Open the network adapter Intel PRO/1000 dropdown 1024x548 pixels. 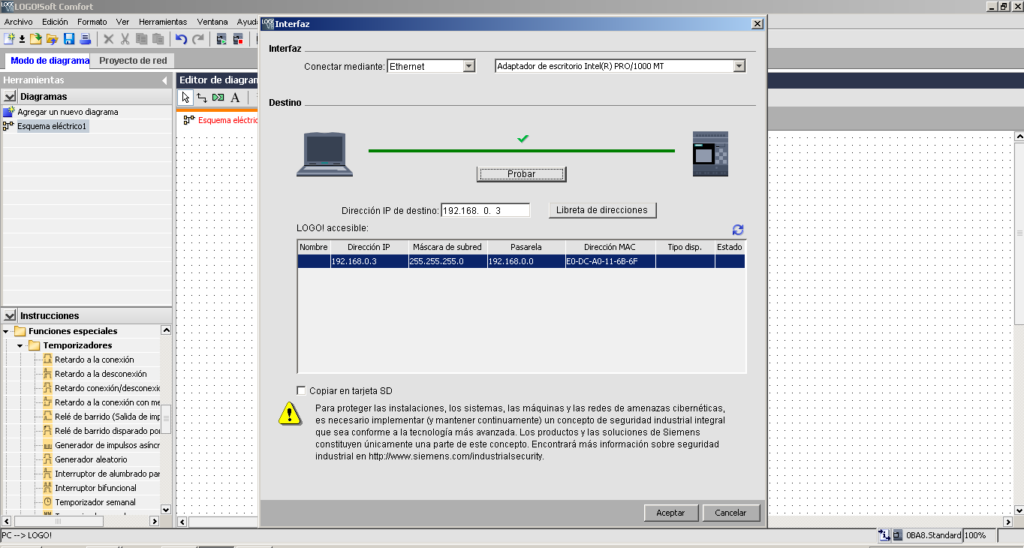(739, 66)
